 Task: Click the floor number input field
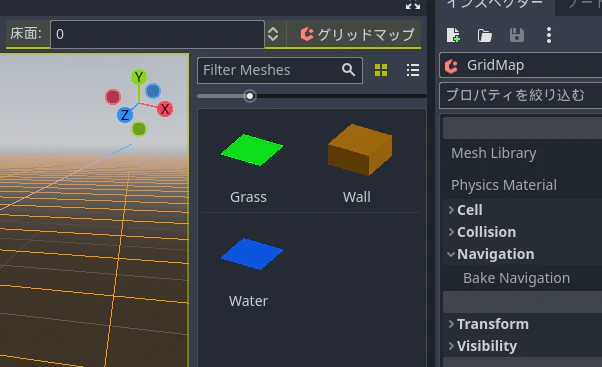[157, 34]
